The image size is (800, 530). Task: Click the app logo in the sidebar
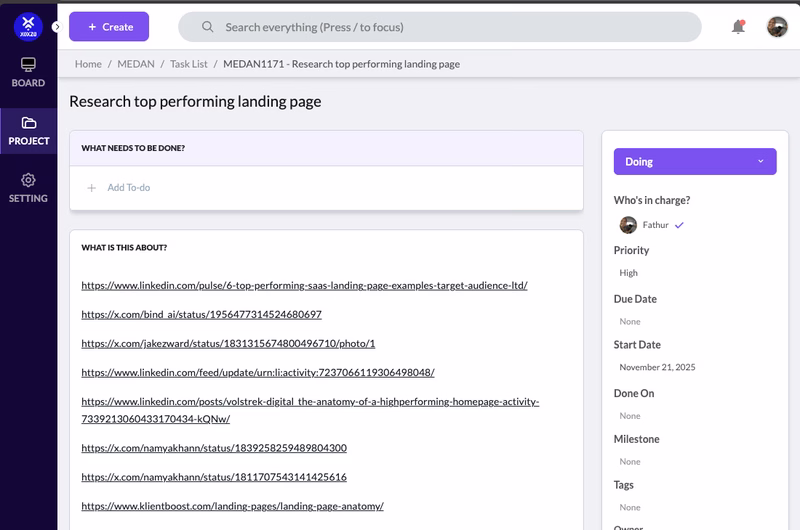pyautogui.click(x=28, y=27)
